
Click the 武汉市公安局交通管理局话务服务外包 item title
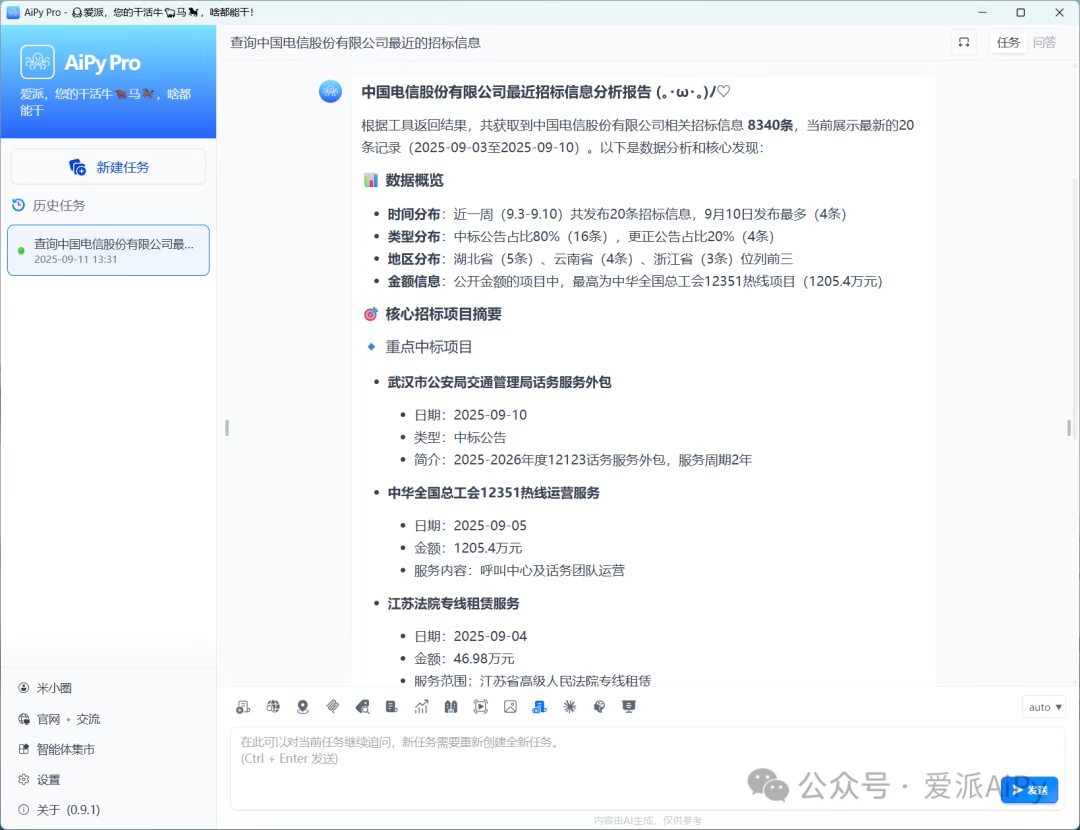(499, 382)
